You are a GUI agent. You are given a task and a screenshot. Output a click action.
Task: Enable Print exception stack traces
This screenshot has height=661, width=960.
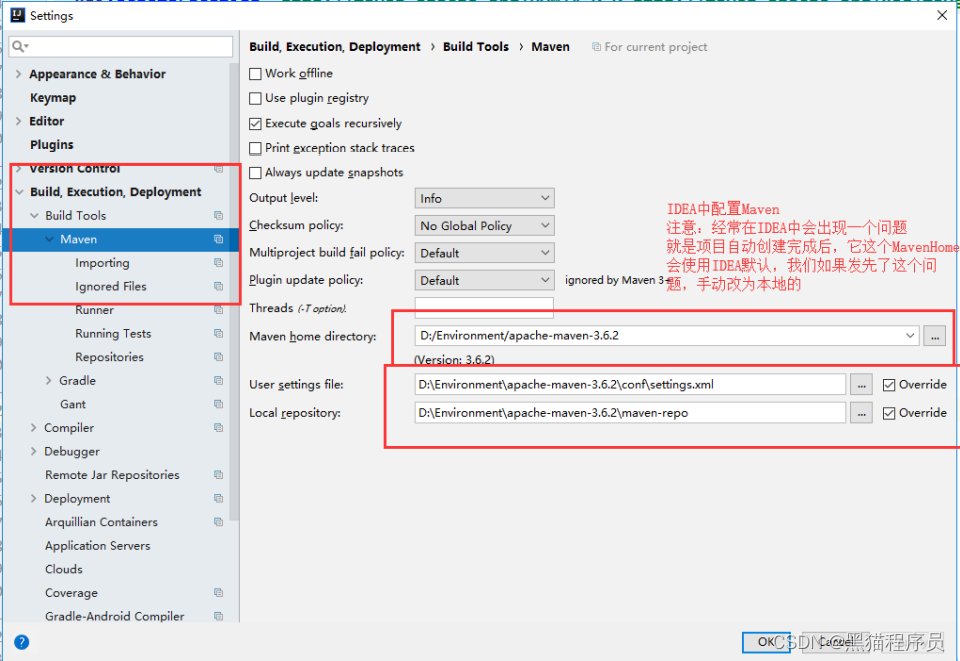(255, 148)
